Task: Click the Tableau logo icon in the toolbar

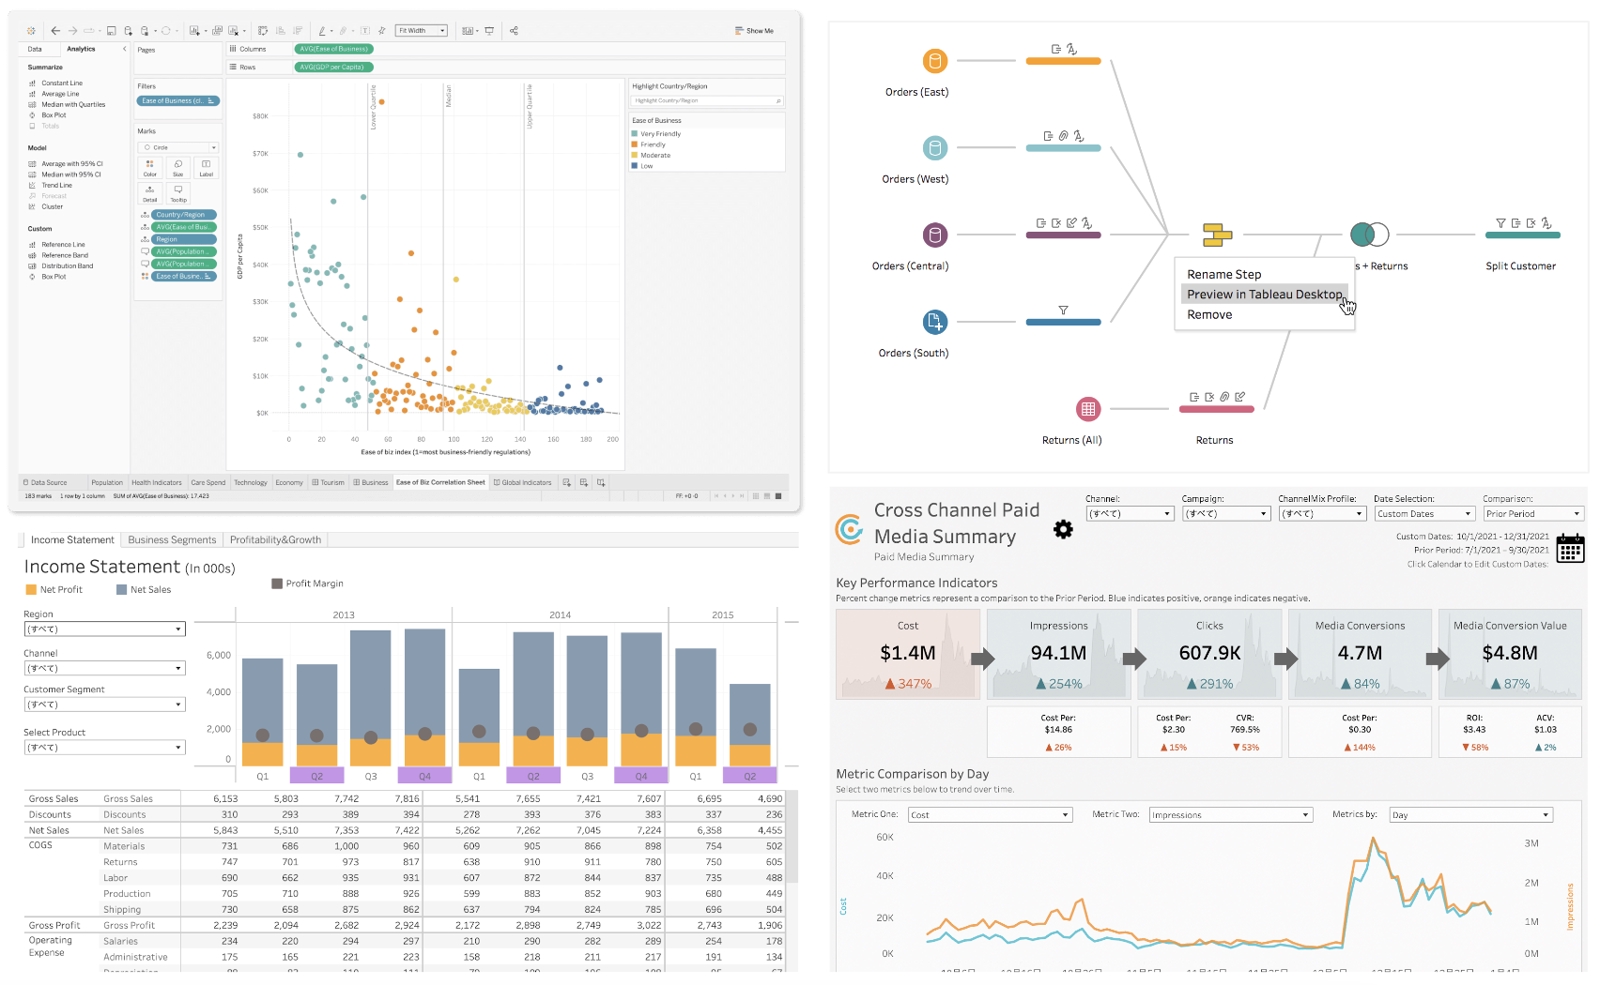Action: click(31, 31)
